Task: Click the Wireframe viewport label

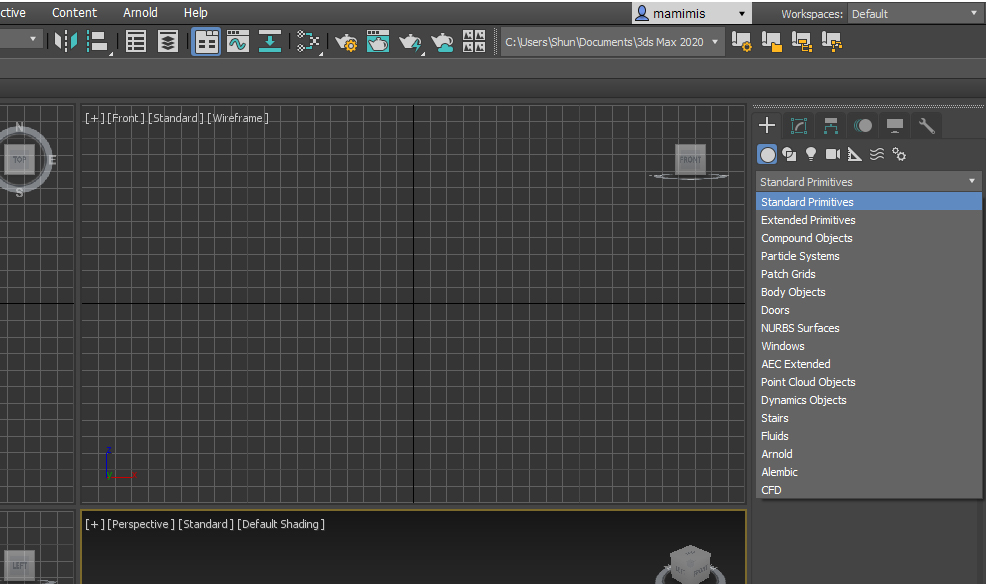Action: [238, 118]
